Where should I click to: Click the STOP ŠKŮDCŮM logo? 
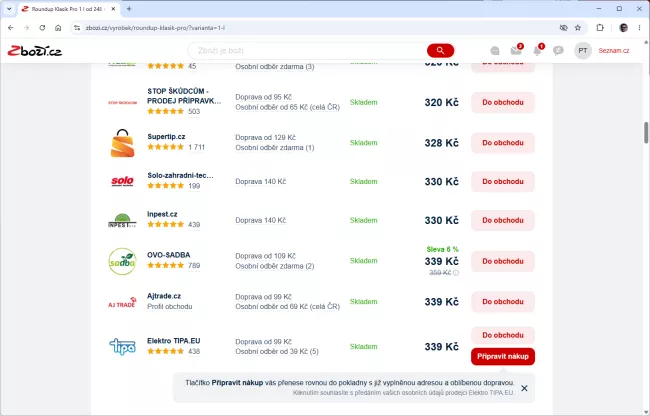(122, 102)
